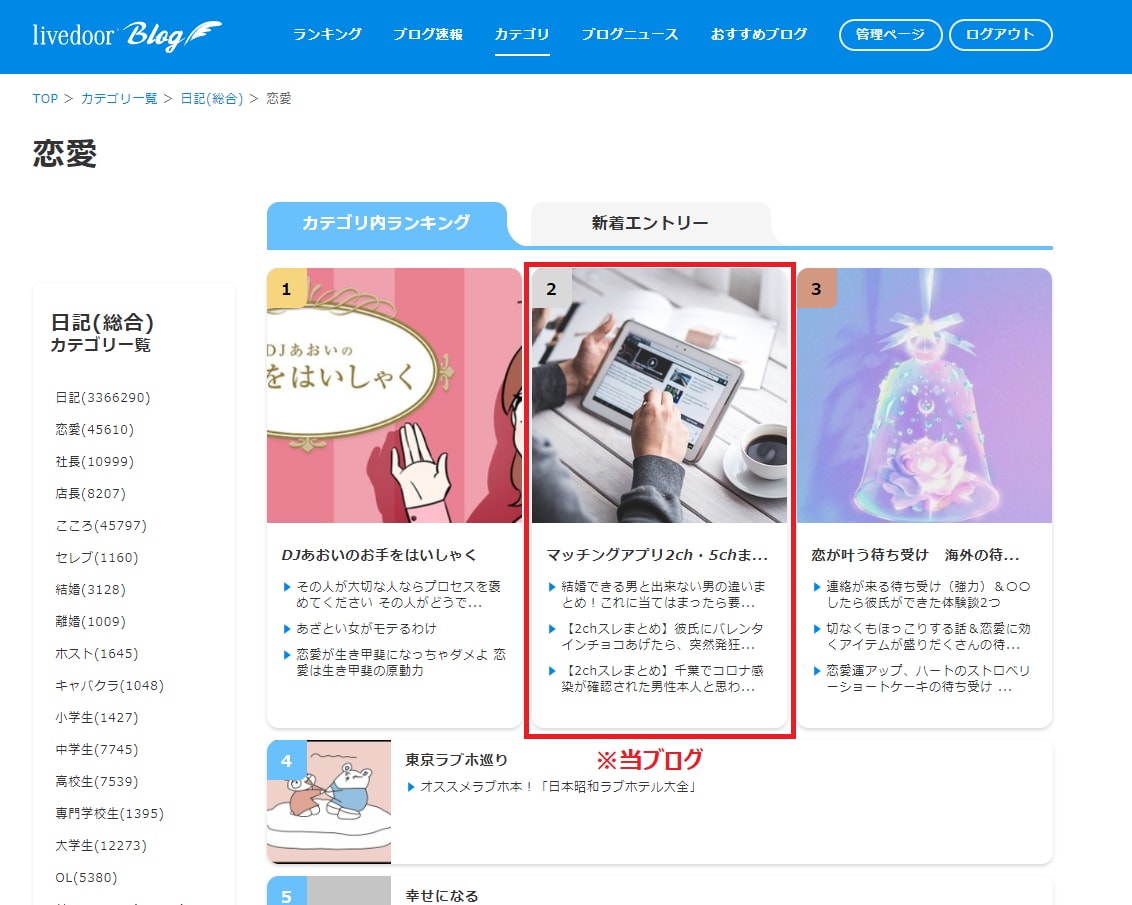The width and height of the screenshot is (1132, 905).
Task: Select sidebar category 恋愛(45610)
Action: tap(95, 429)
